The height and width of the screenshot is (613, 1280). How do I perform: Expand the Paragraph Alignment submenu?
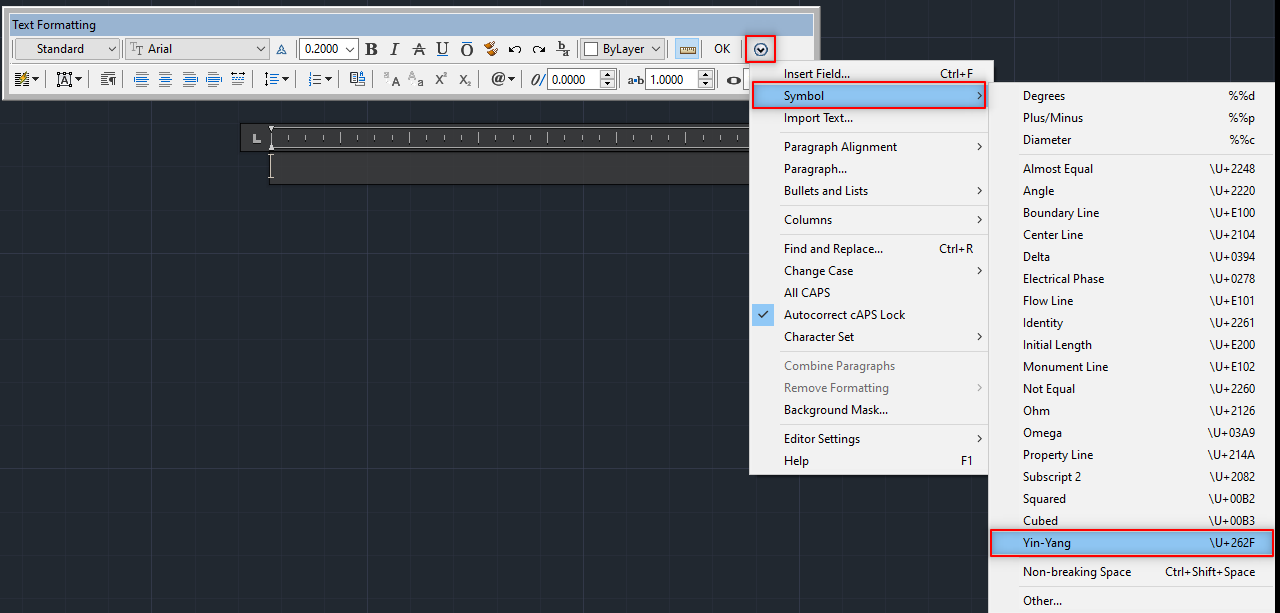pos(868,147)
